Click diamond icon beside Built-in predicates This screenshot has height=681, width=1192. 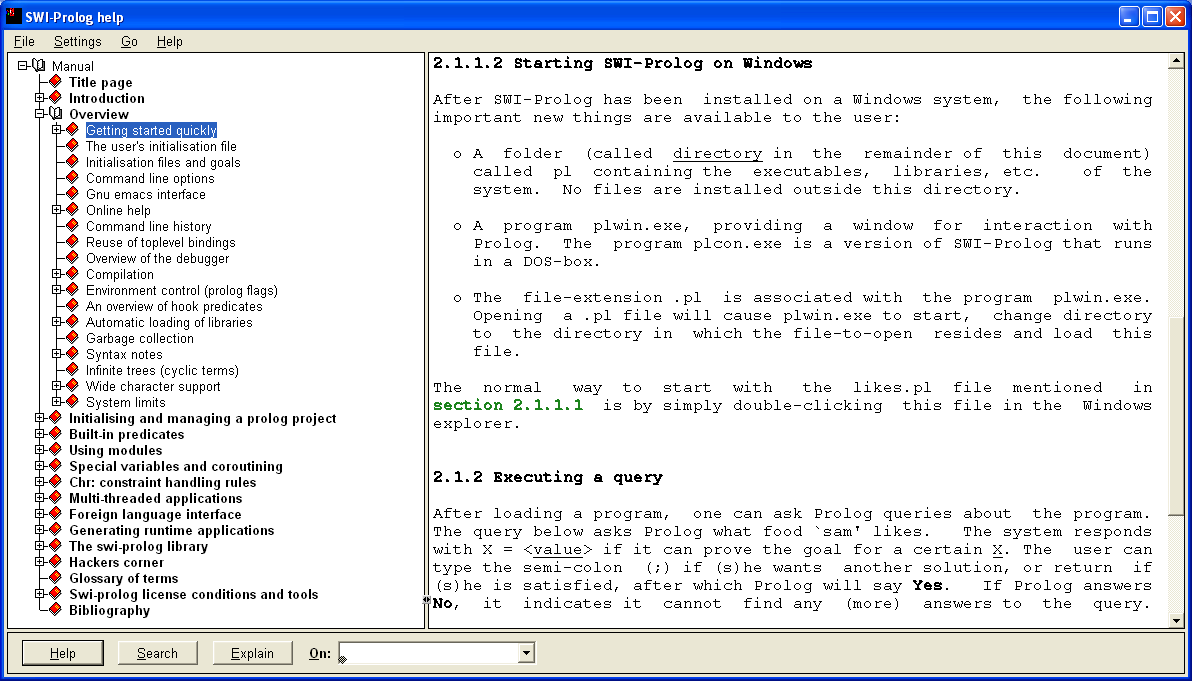pyautogui.click(x=55, y=433)
